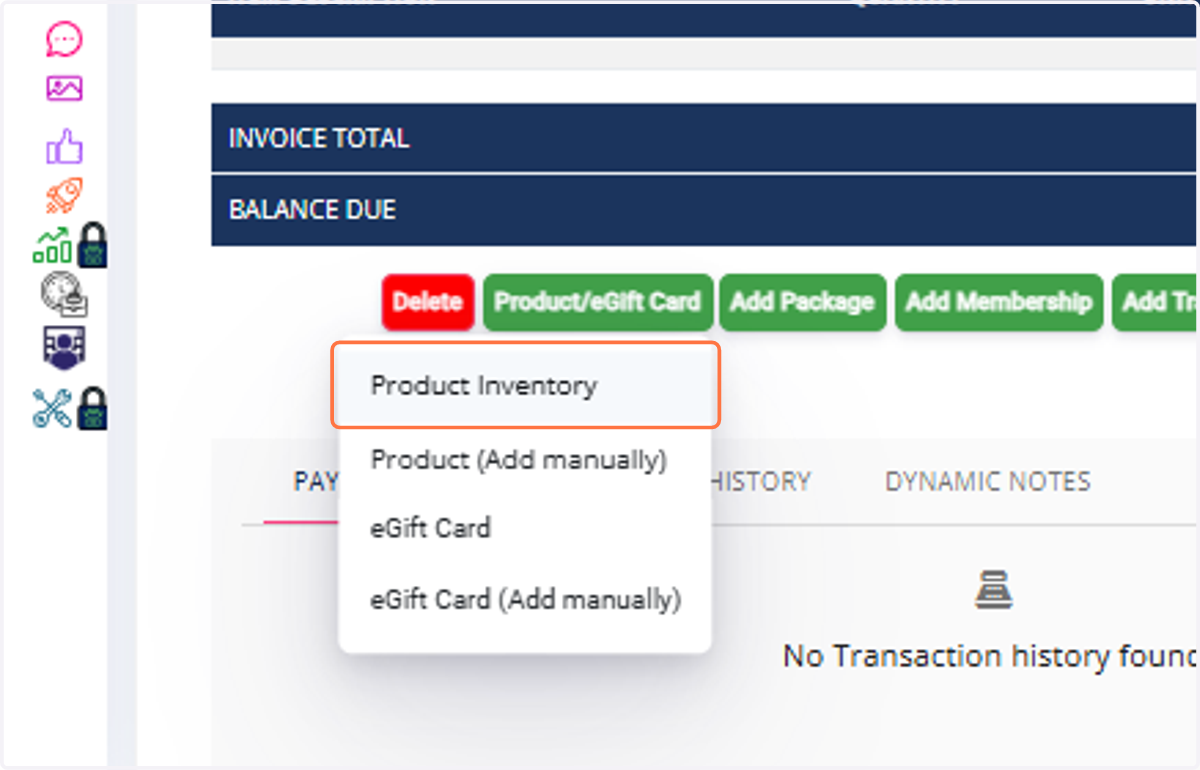Click the Add Package button
Viewport: 1200px width, 770px height.
tap(802, 302)
